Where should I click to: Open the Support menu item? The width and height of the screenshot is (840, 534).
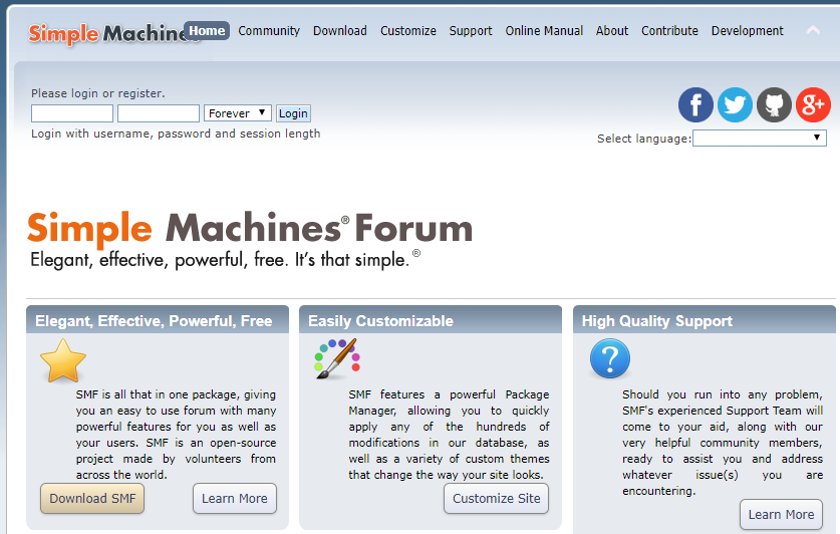coord(470,31)
